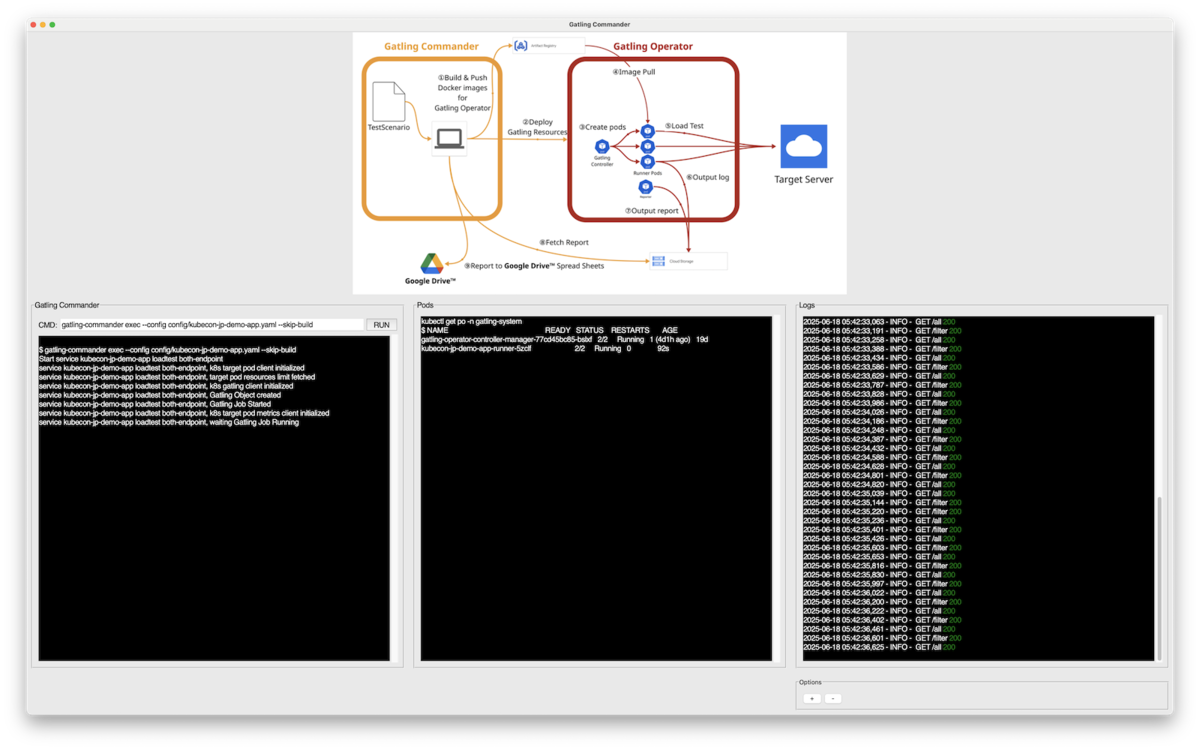Viewport: 1200px width, 750px height.
Task: Click the 'waiting Gatling Job Running' output line
Action: point(169,422)
